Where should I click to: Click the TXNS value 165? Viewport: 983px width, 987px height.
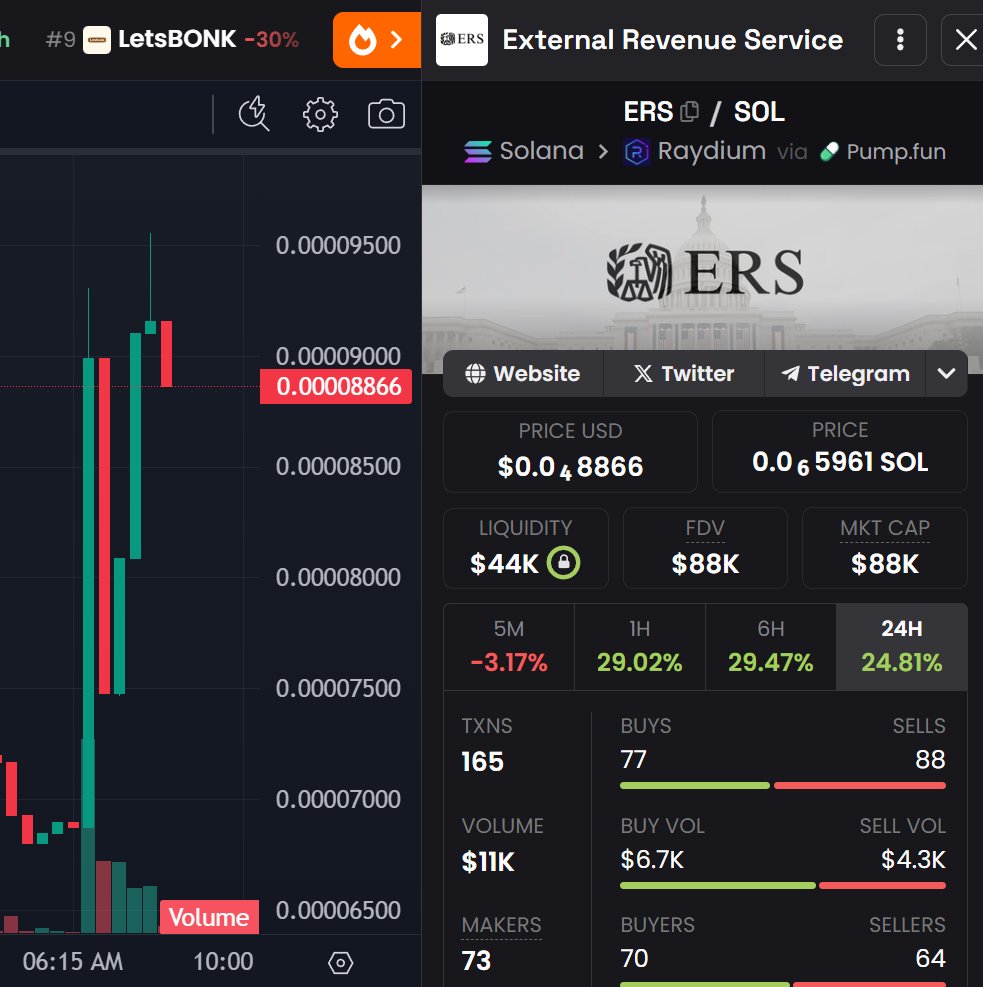[483, 762]
